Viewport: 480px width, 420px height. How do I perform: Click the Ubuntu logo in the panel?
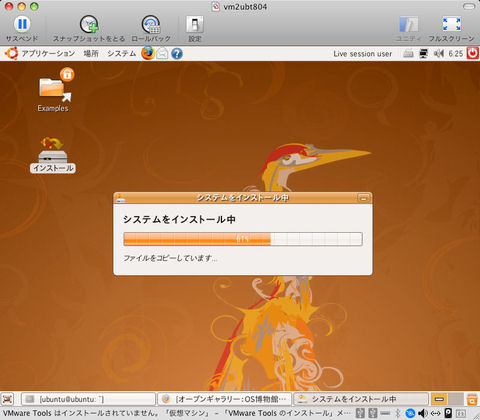click(11, 53)
